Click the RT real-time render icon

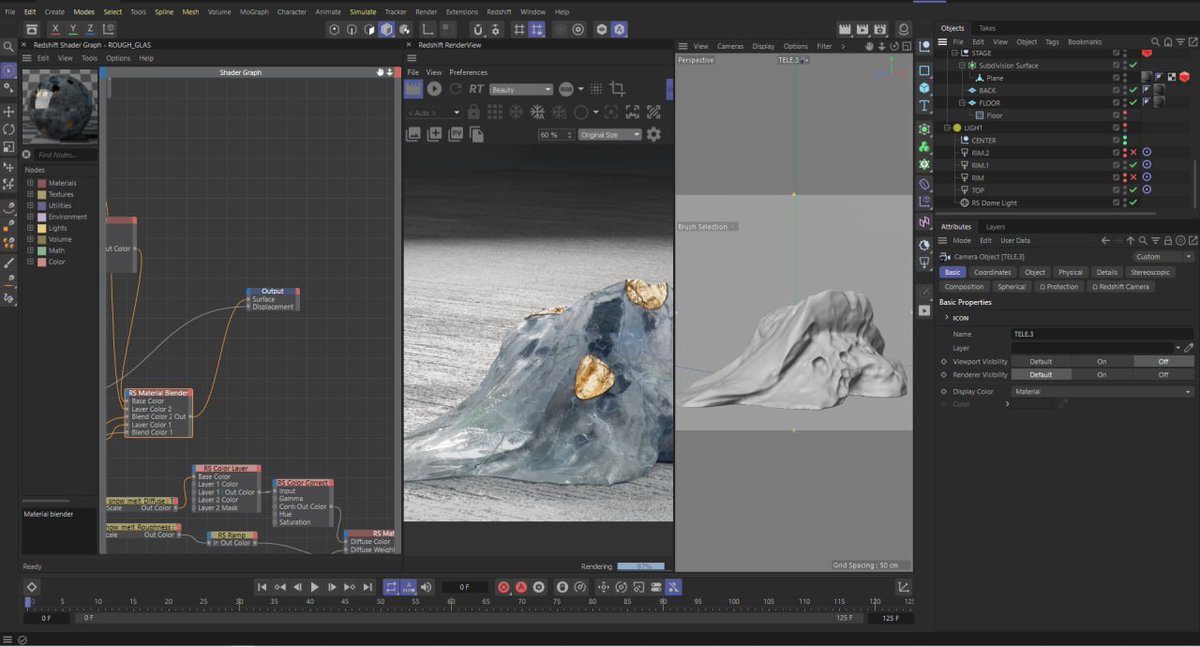click(476, 89)
